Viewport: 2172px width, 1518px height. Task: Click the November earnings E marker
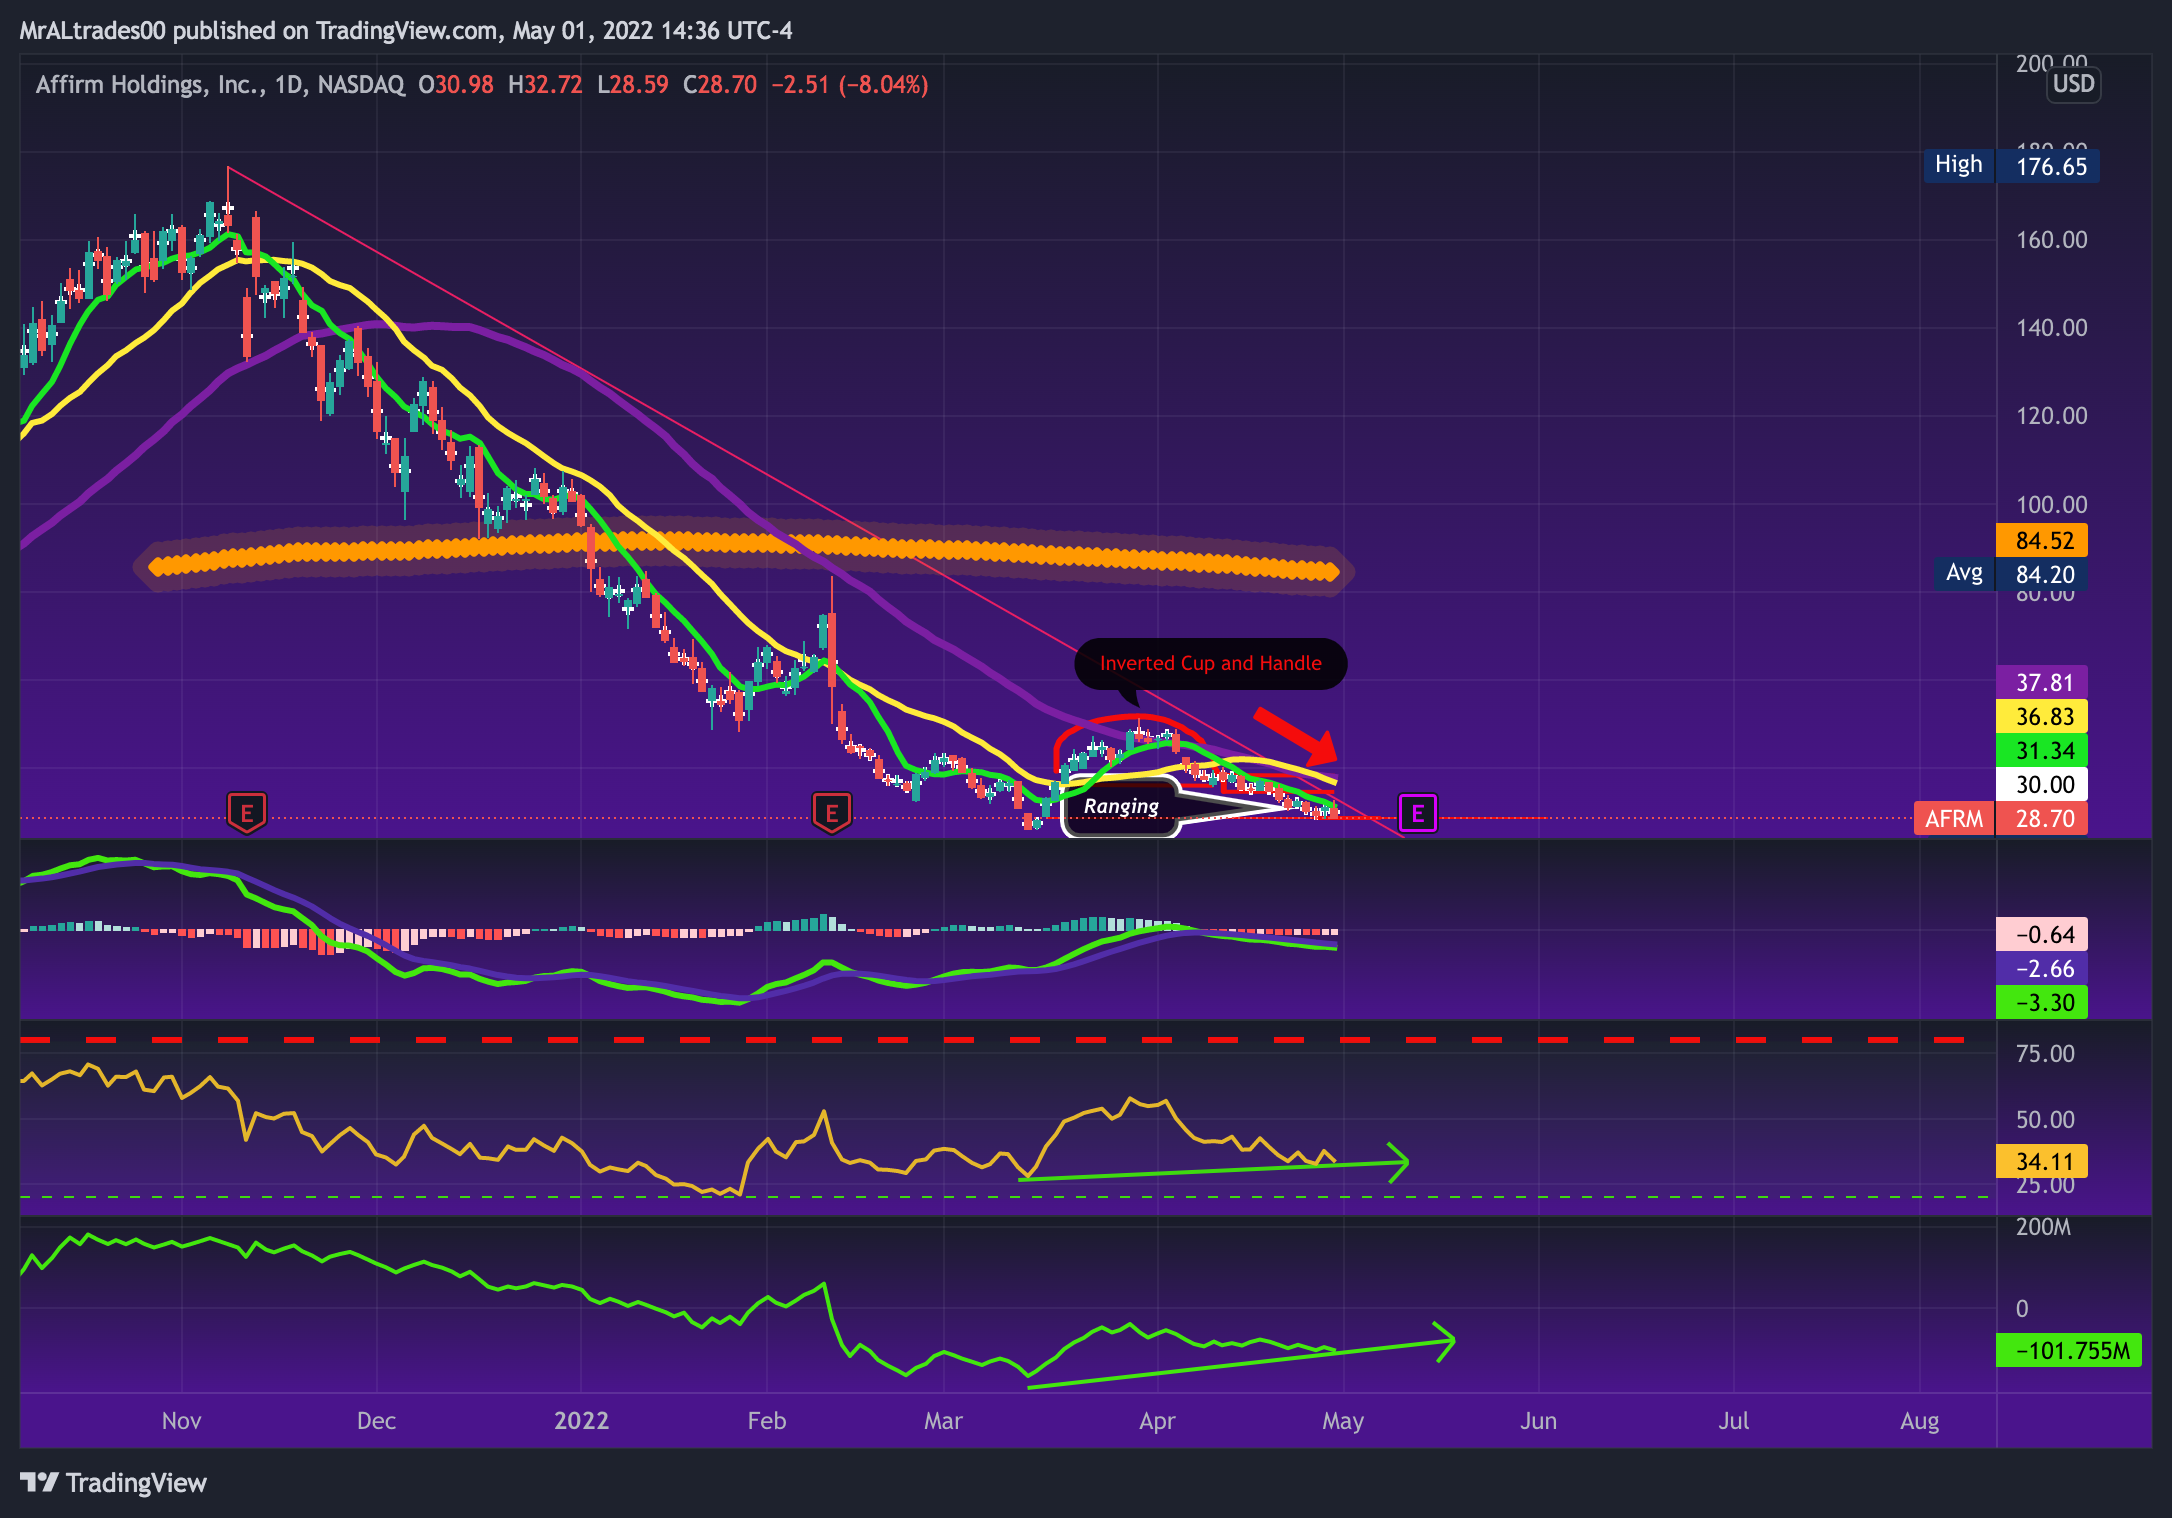pyautogui.click(x=247, y=813)
